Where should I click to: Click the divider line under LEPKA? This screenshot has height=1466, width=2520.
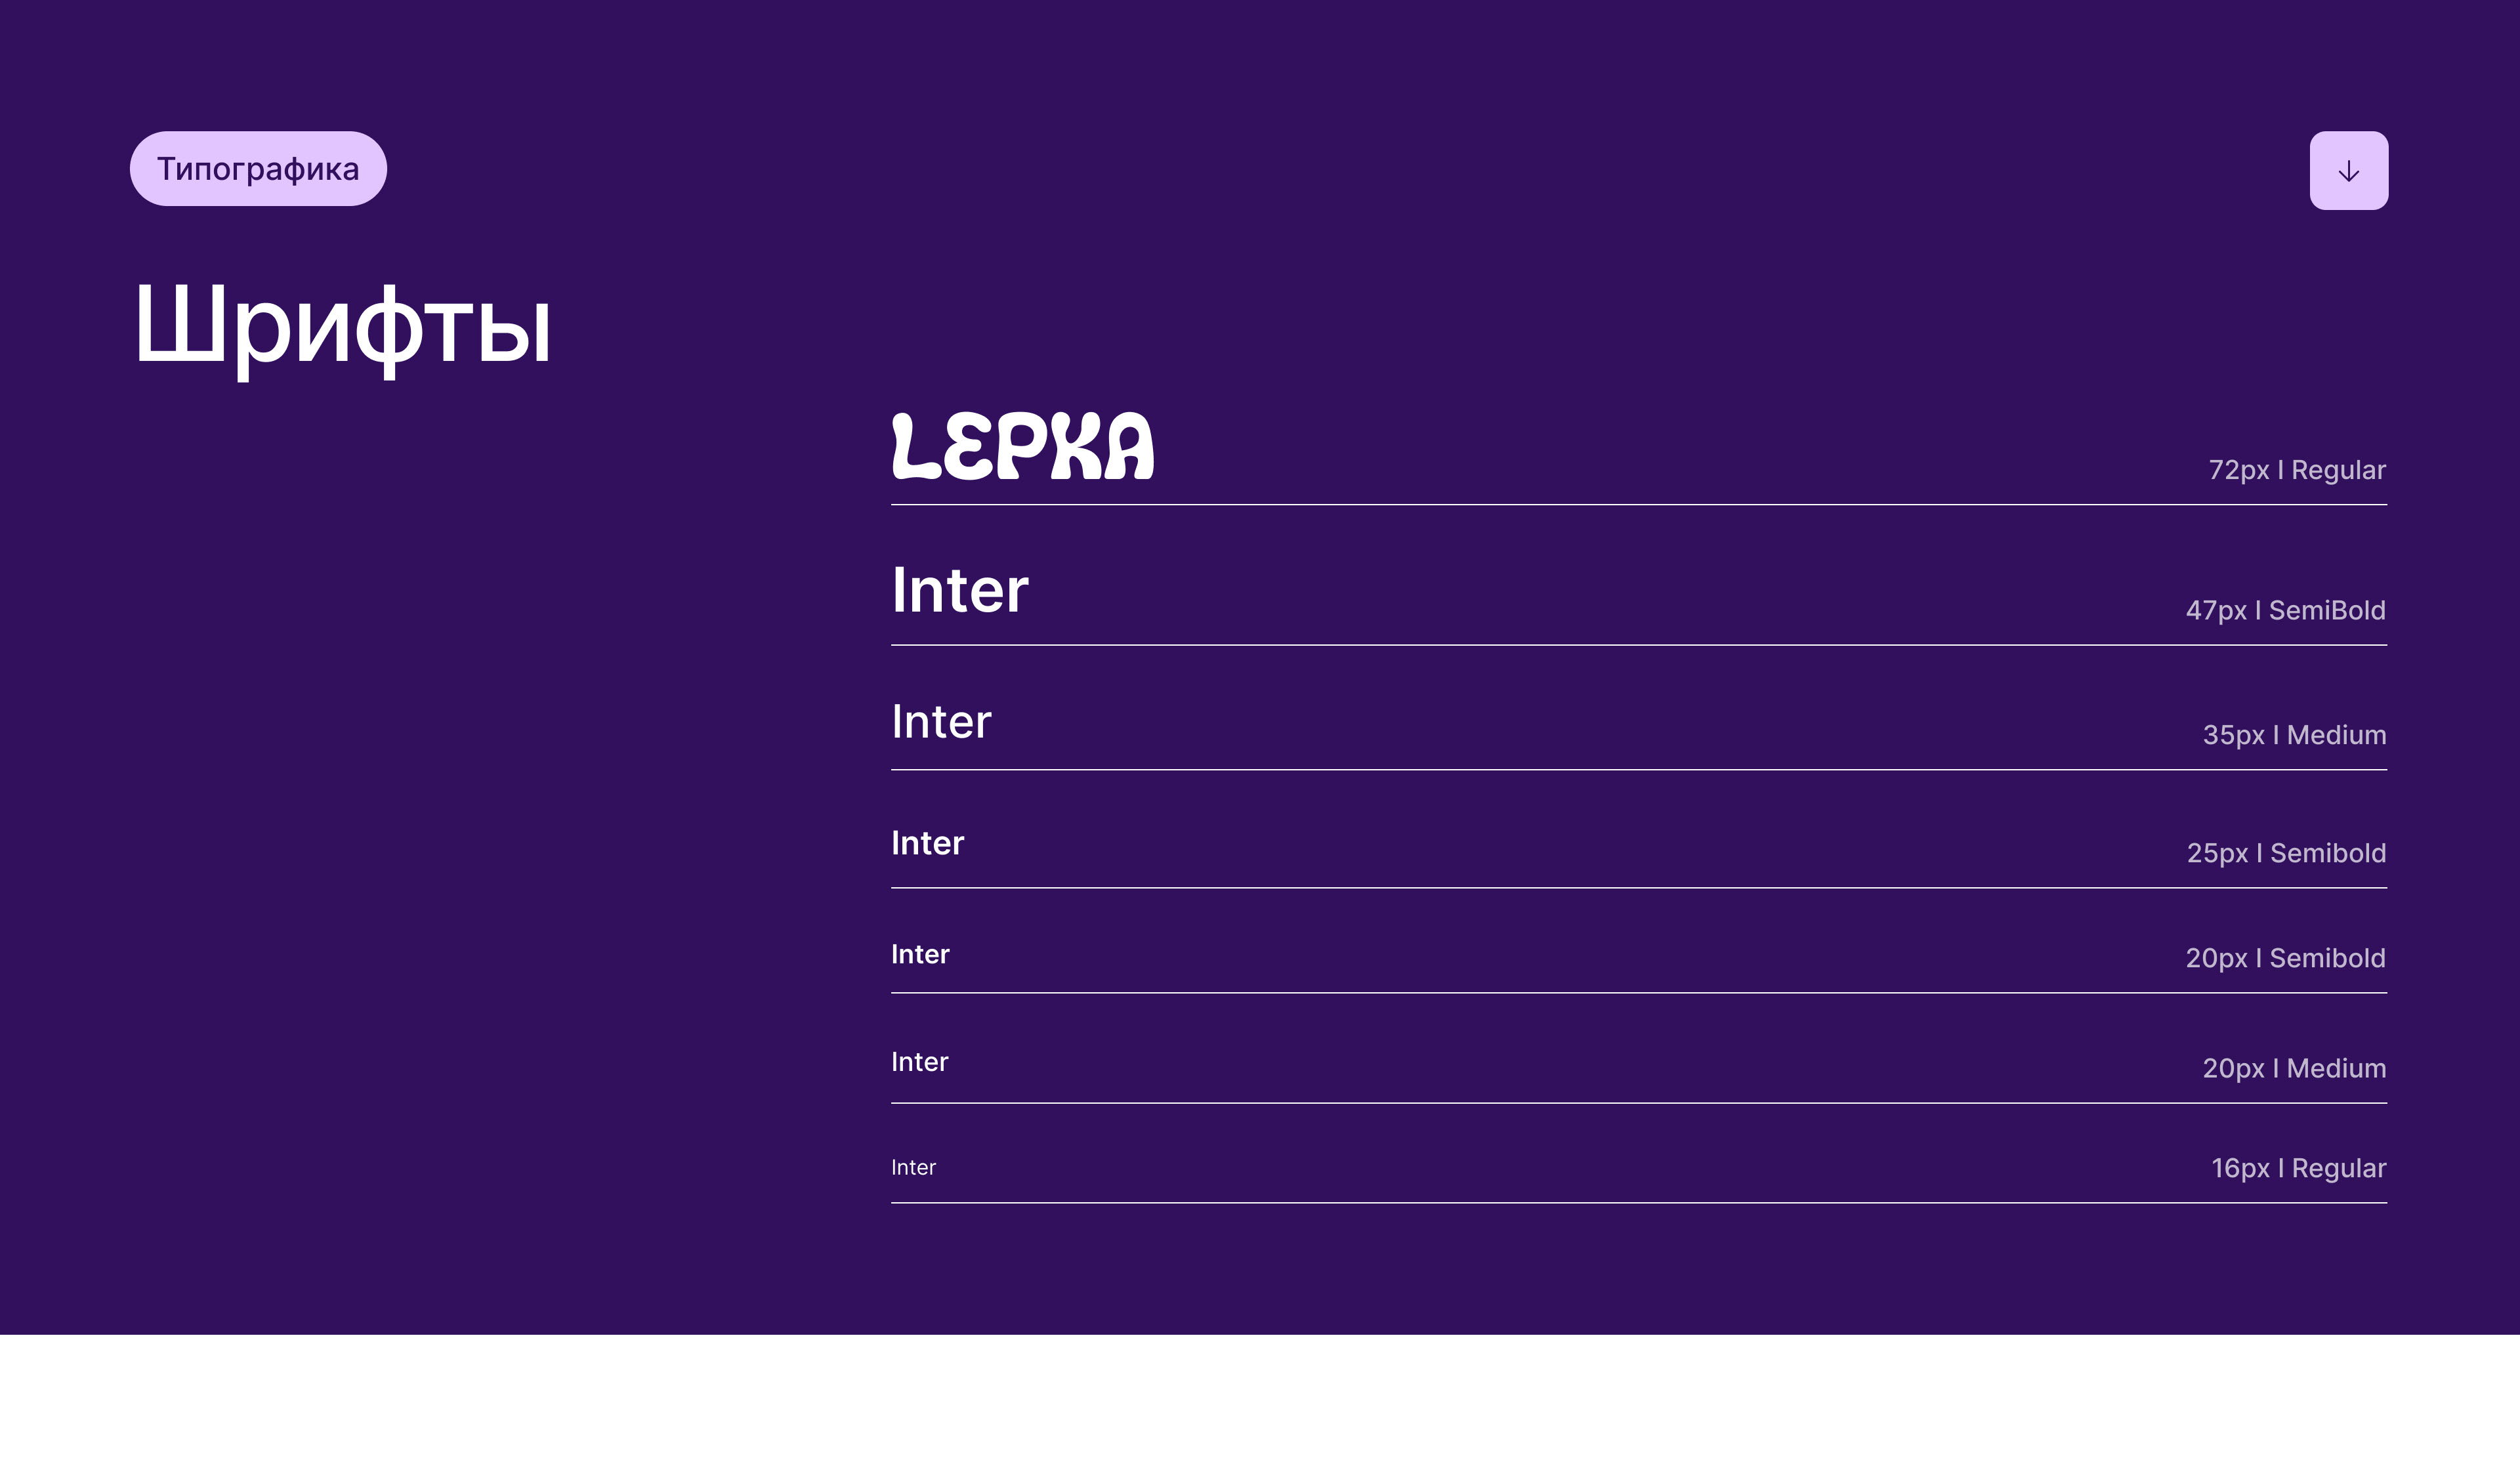pyautogui.click(x=1638, y=505)
